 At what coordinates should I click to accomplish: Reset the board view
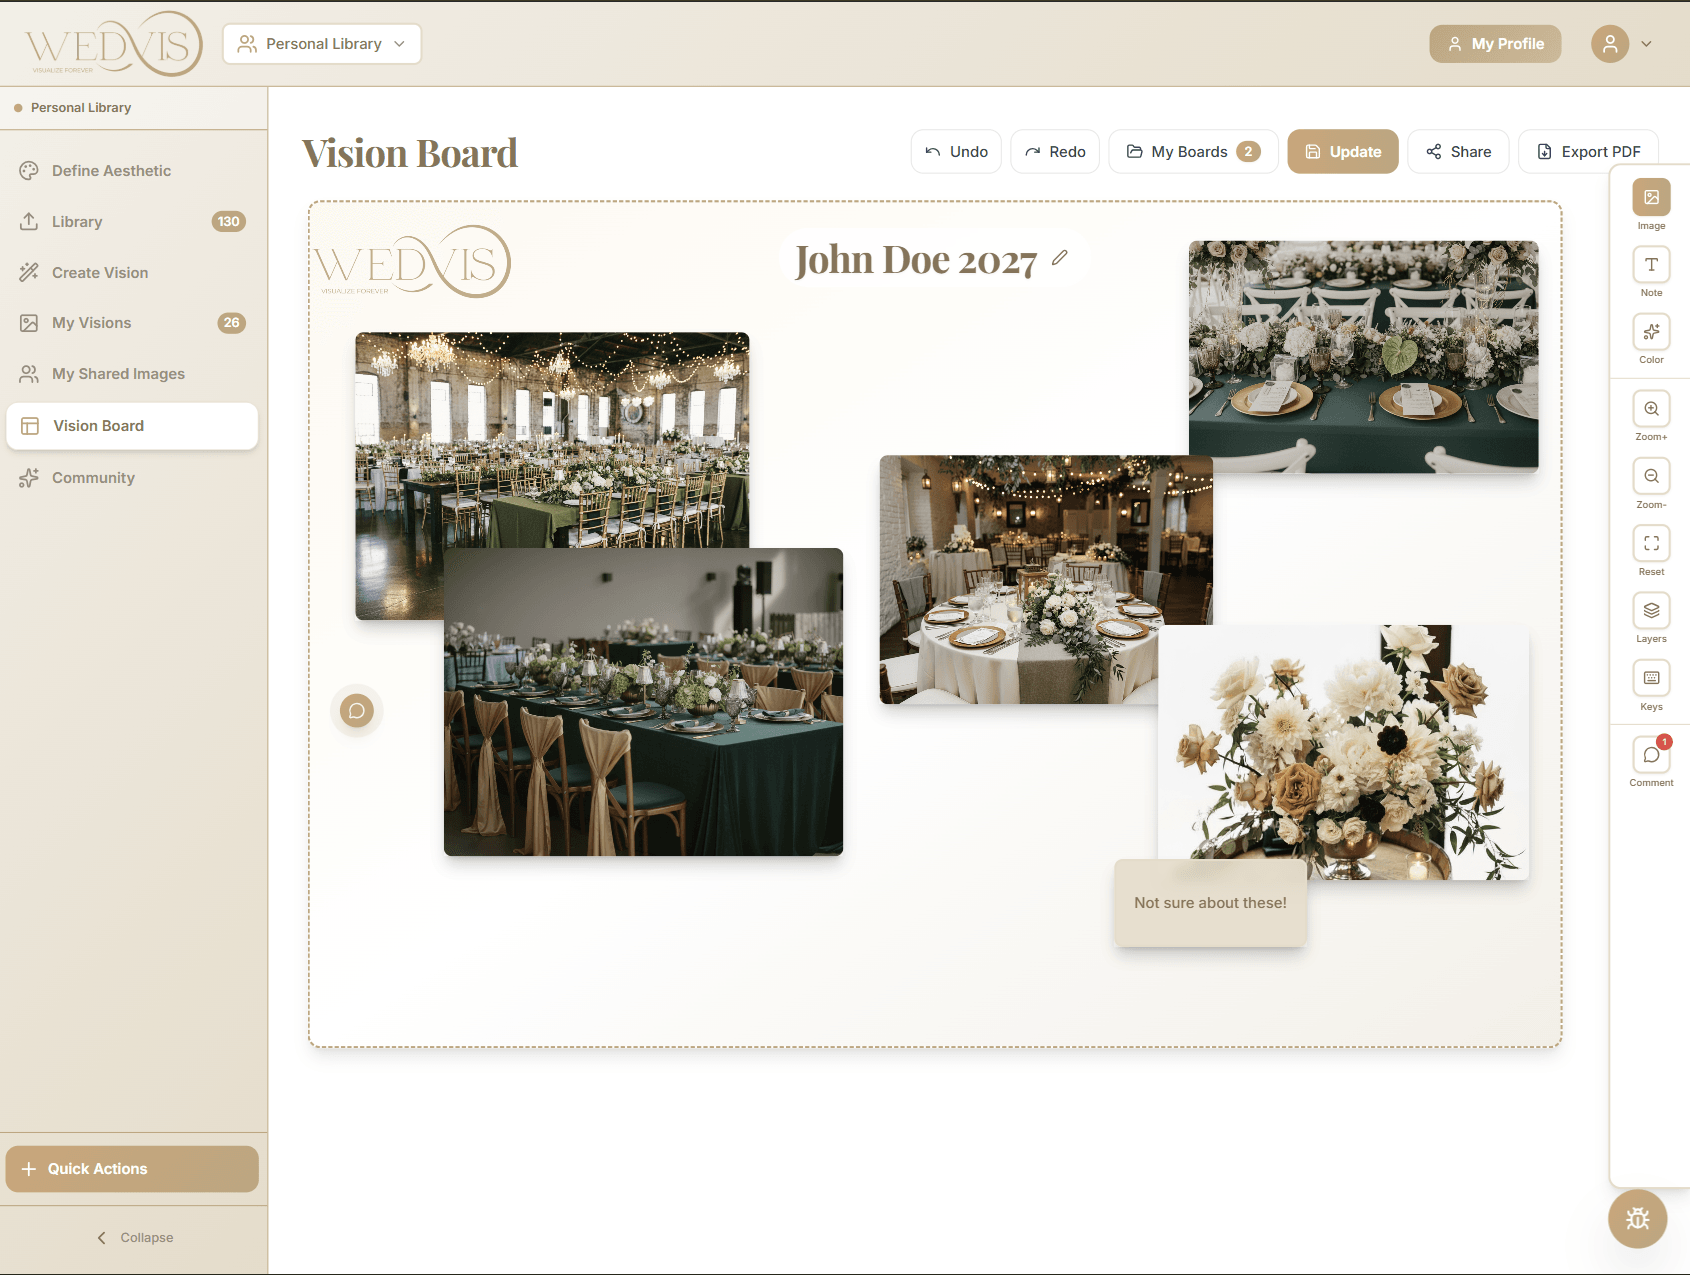1651,544
